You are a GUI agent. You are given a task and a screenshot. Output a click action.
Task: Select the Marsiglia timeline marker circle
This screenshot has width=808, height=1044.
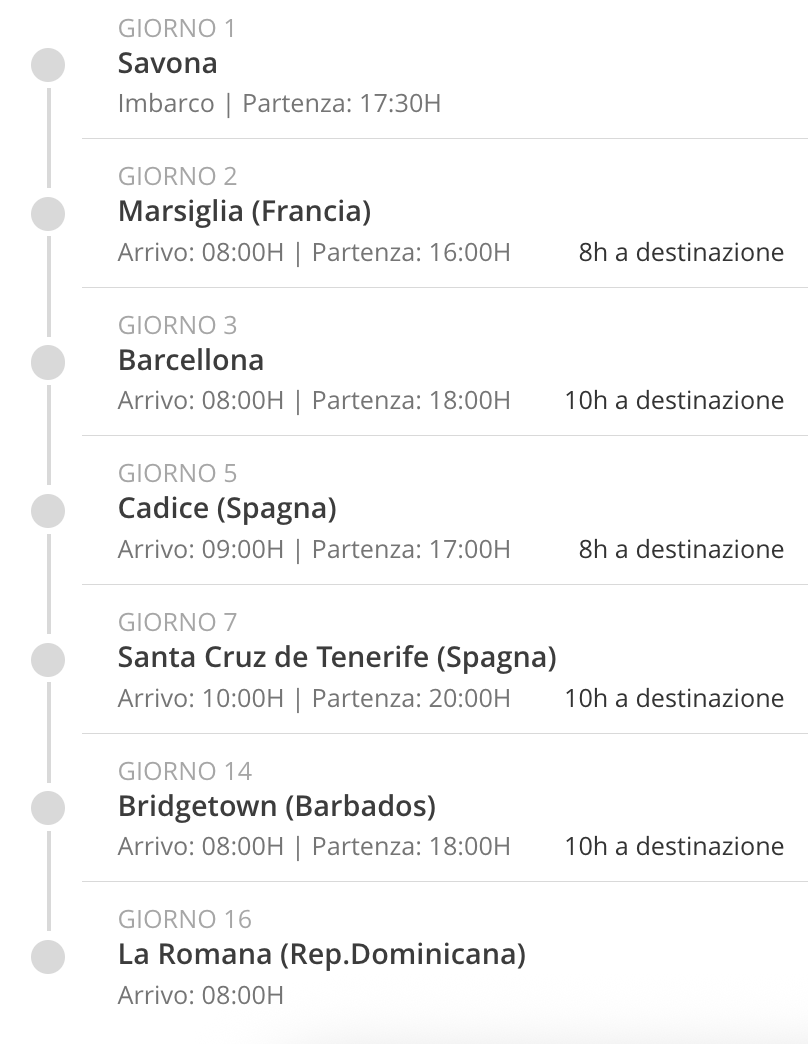pos(48,214)
